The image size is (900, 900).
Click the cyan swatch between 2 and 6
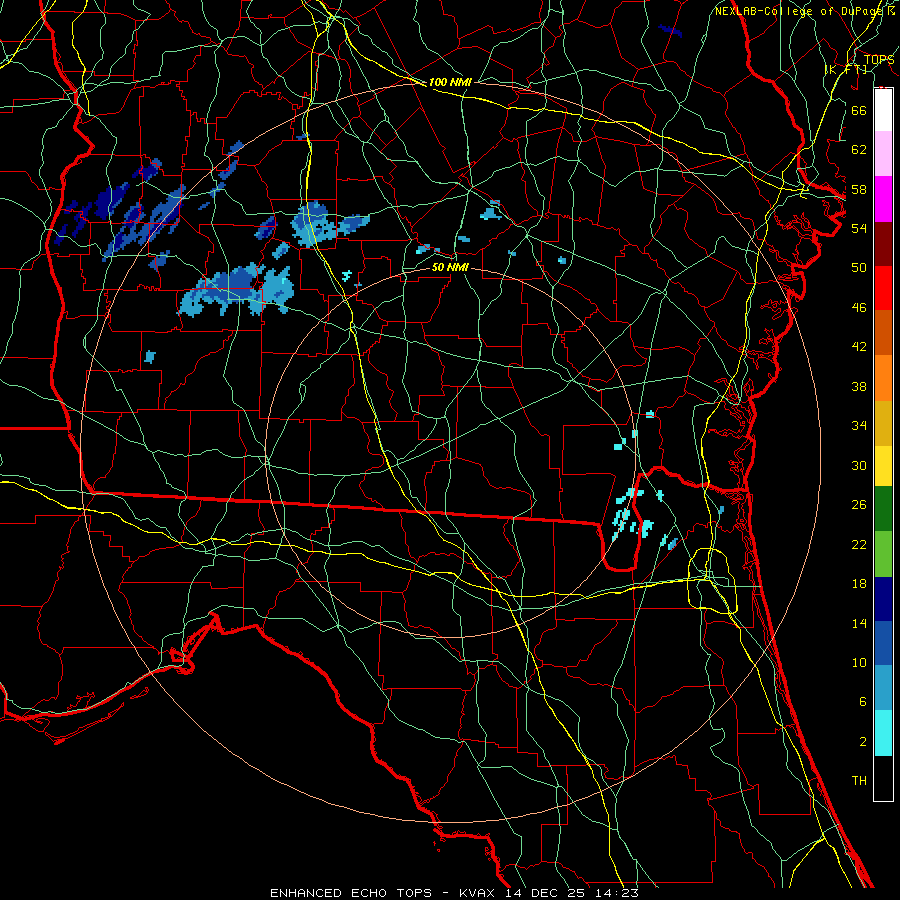point(883,733)
